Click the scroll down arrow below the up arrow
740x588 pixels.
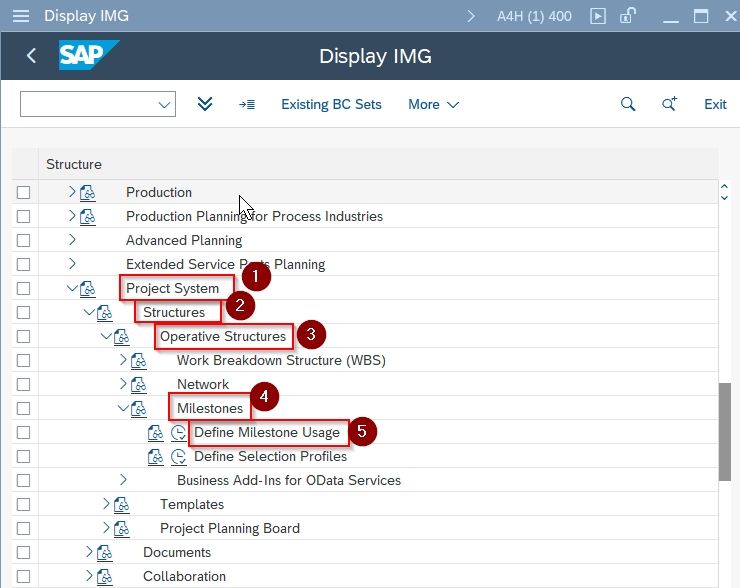click(724, 198)
